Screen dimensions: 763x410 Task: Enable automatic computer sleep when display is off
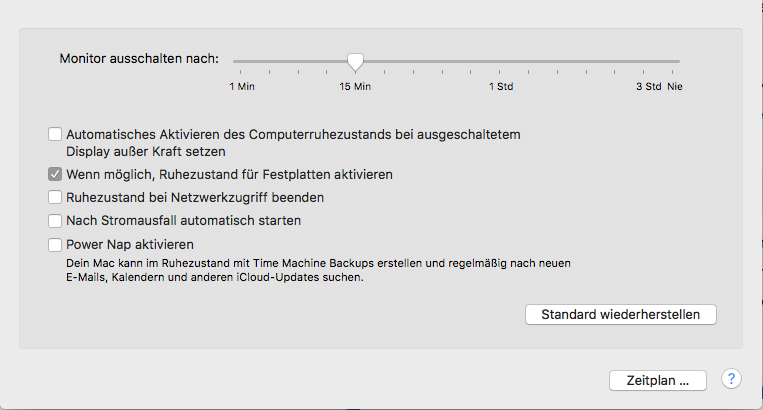click(x=55, y=133)
